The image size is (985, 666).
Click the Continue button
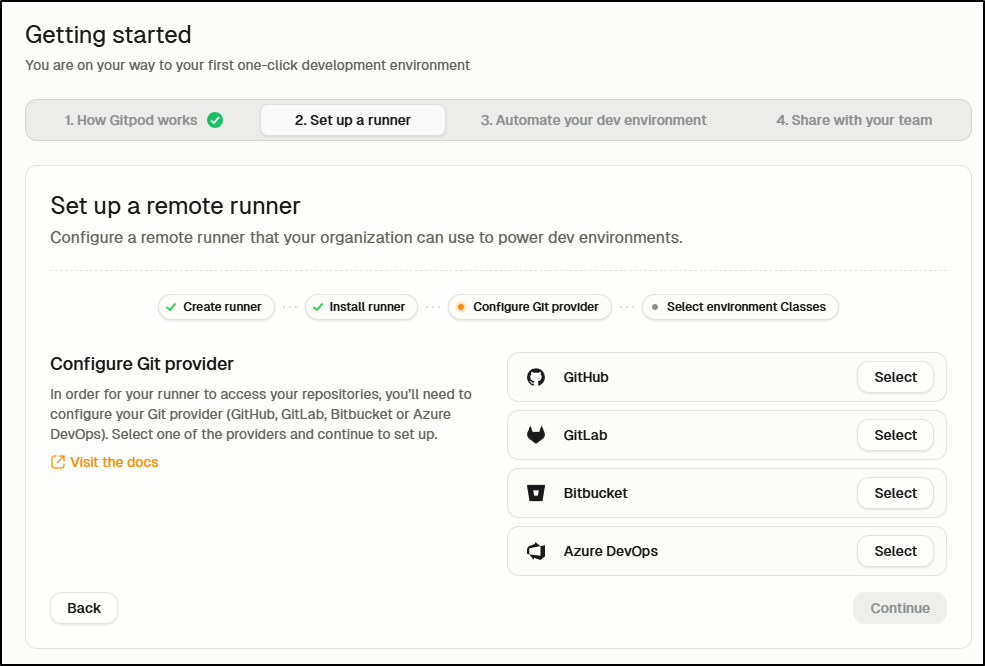click(x=900, y=608)
